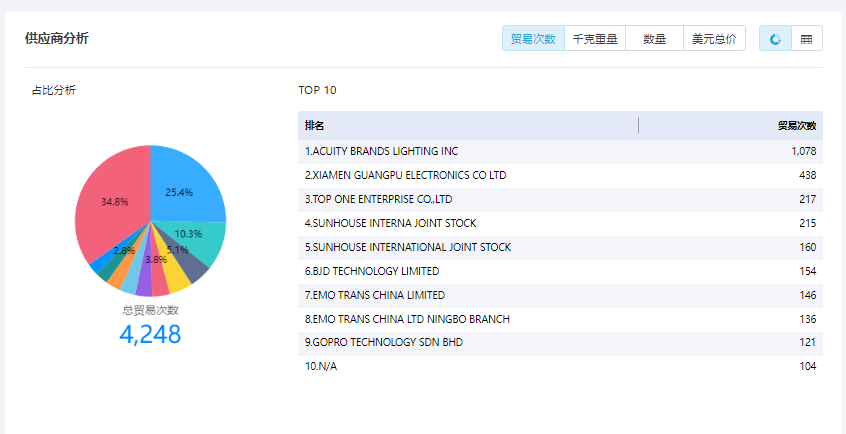Select the 千克重量 tab
Viewport: 846px width, 434px height.
594,38
